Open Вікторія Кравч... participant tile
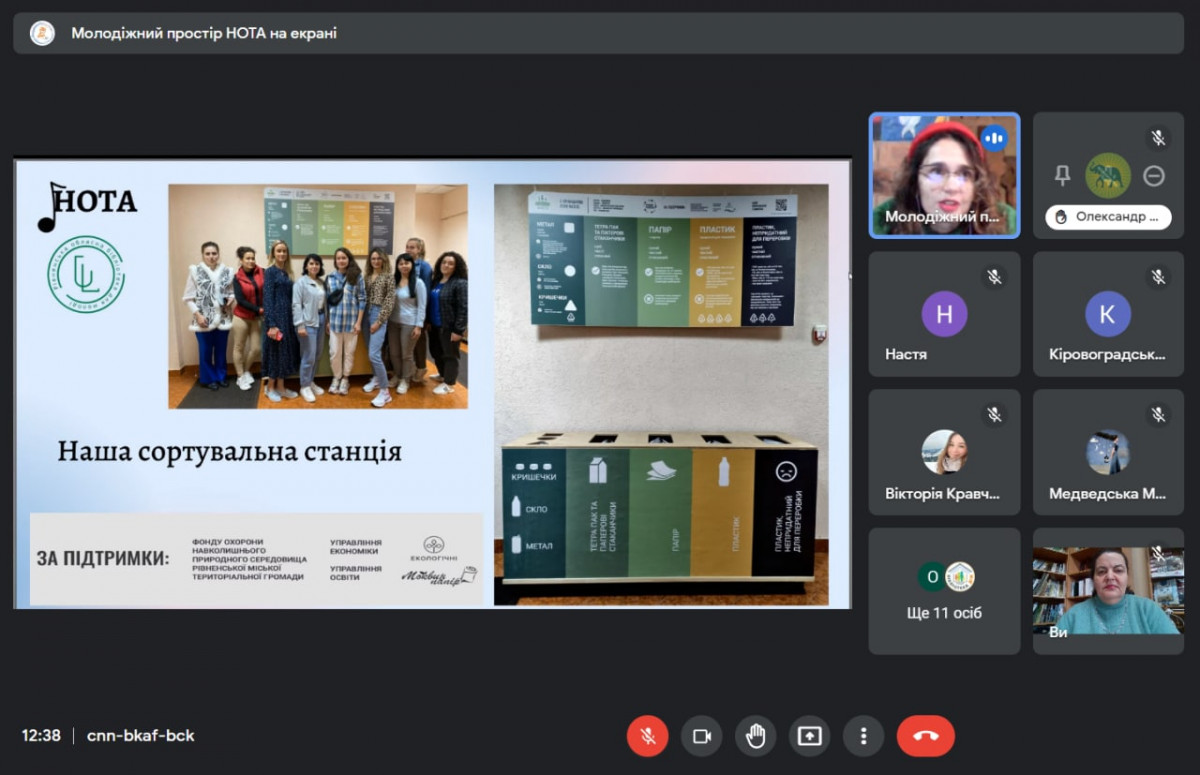The height and width of the screenshot is (775, 1200). [x=944, y=452]
